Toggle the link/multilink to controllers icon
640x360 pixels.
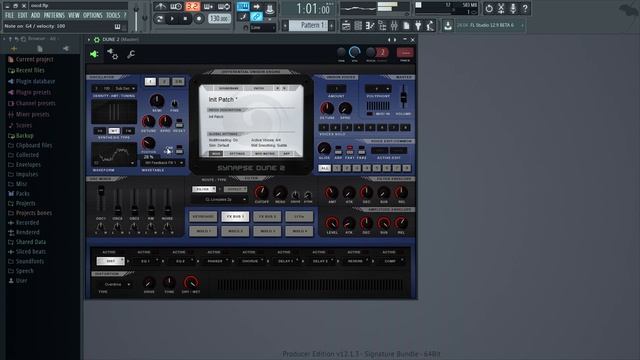(x=256, y=17)
